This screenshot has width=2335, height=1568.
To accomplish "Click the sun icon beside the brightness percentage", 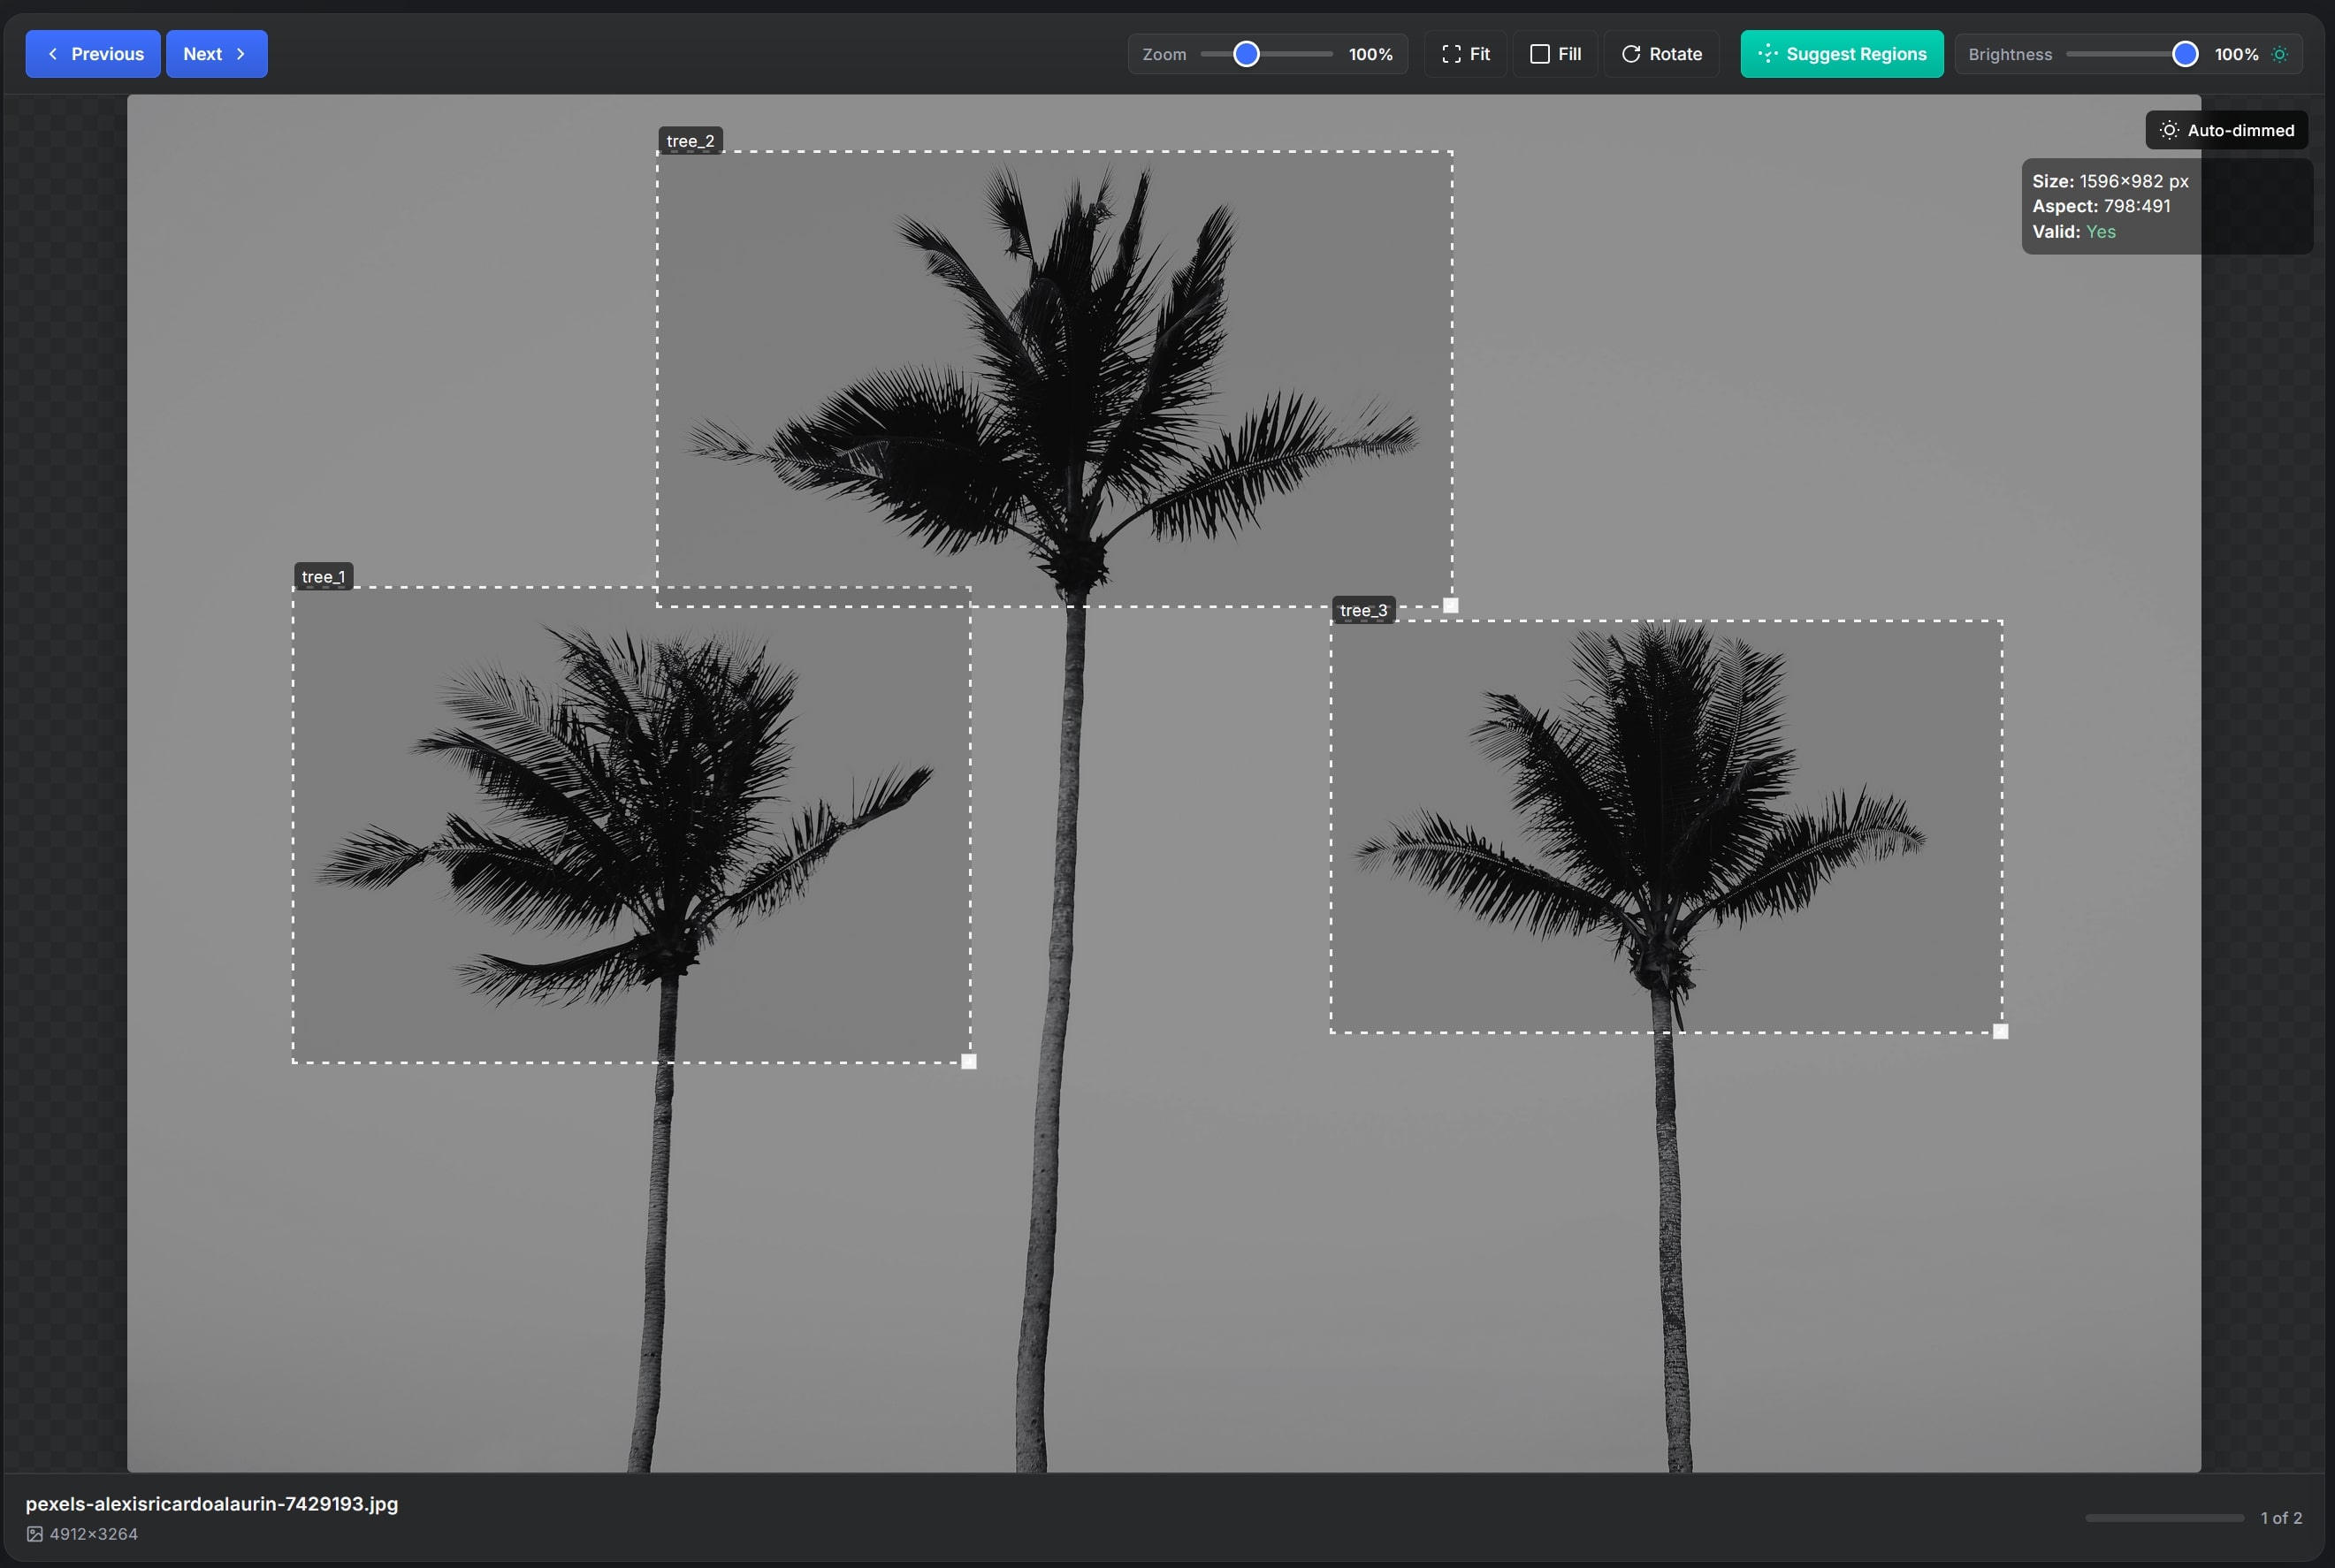I will pyautogui.click(x=2279, y=54).
